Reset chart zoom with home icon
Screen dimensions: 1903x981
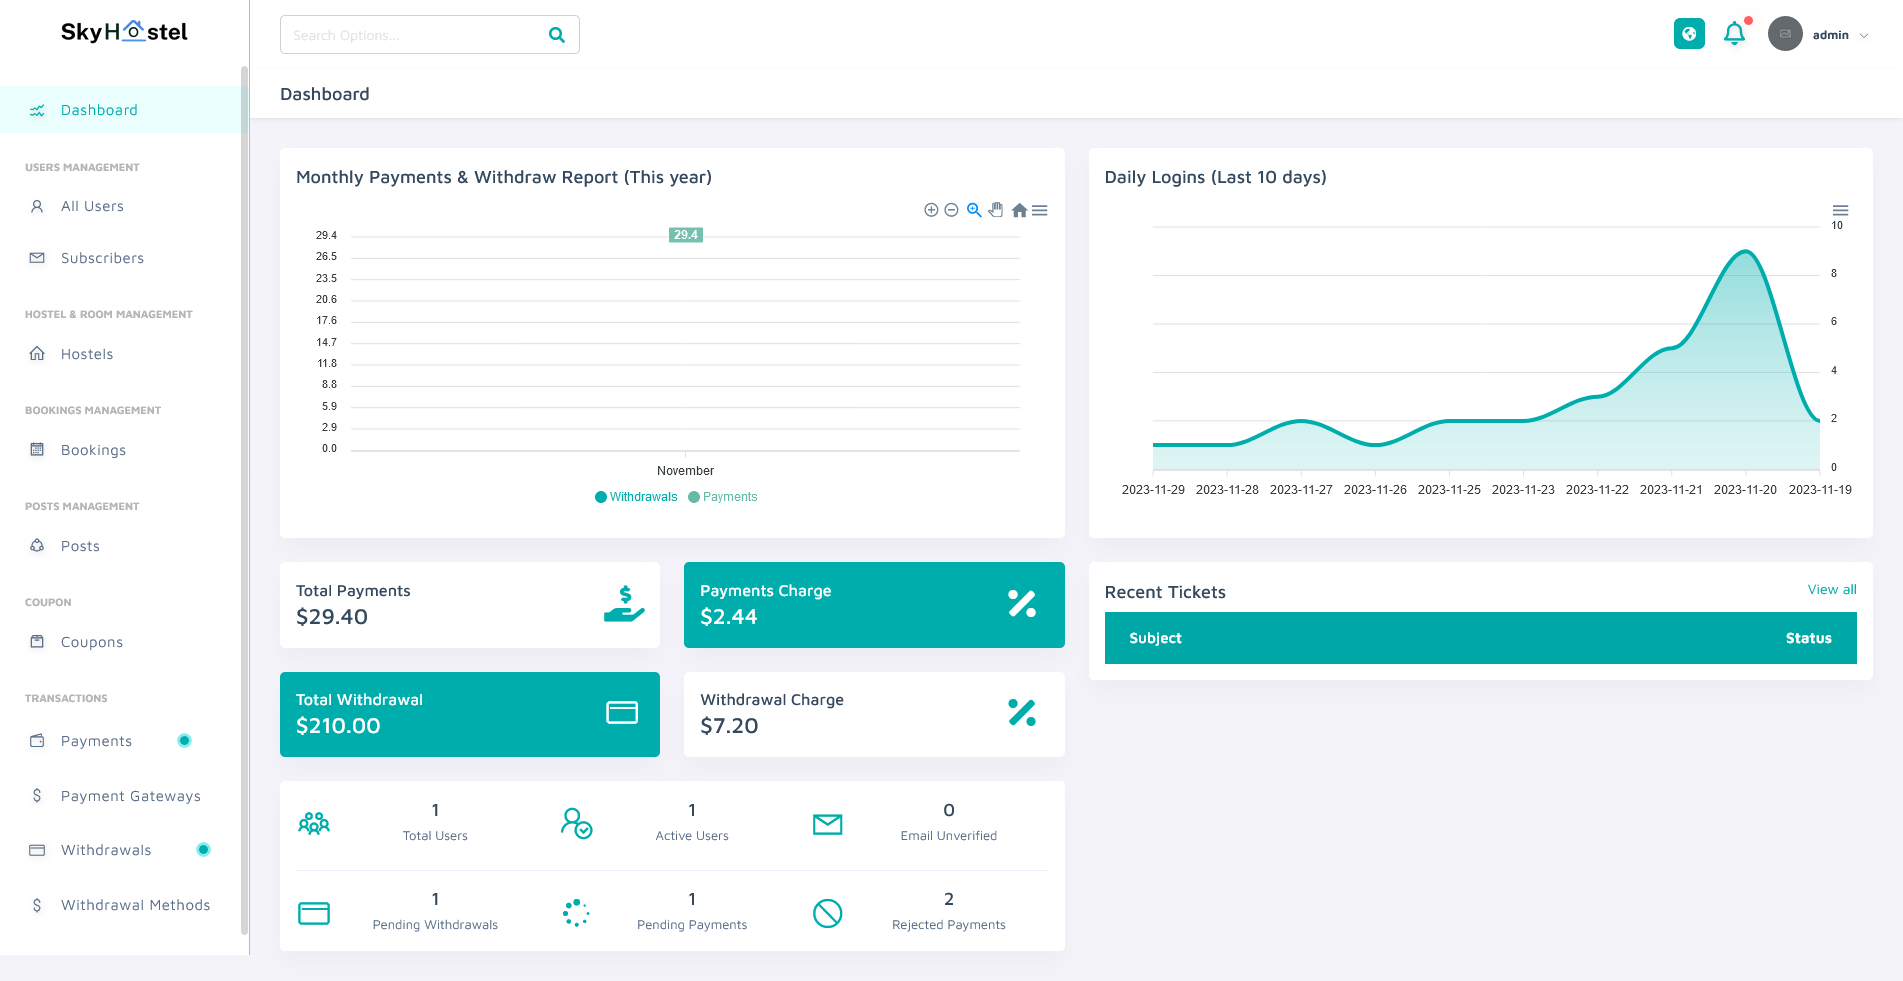[1019, 210]
